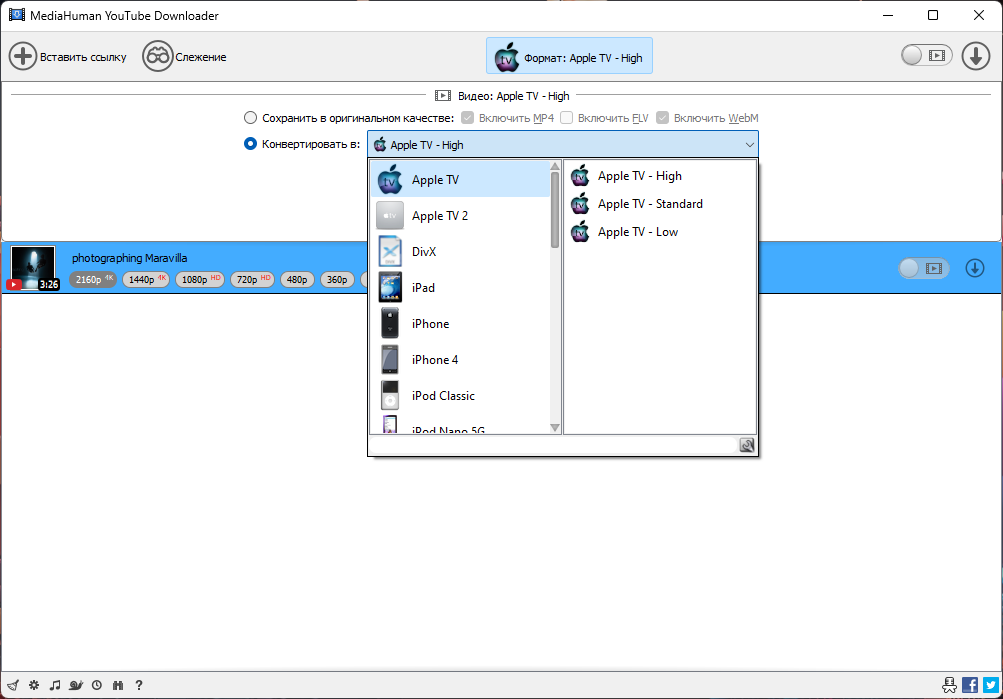Click the Format: Apple TV - High button

point(569,56)
